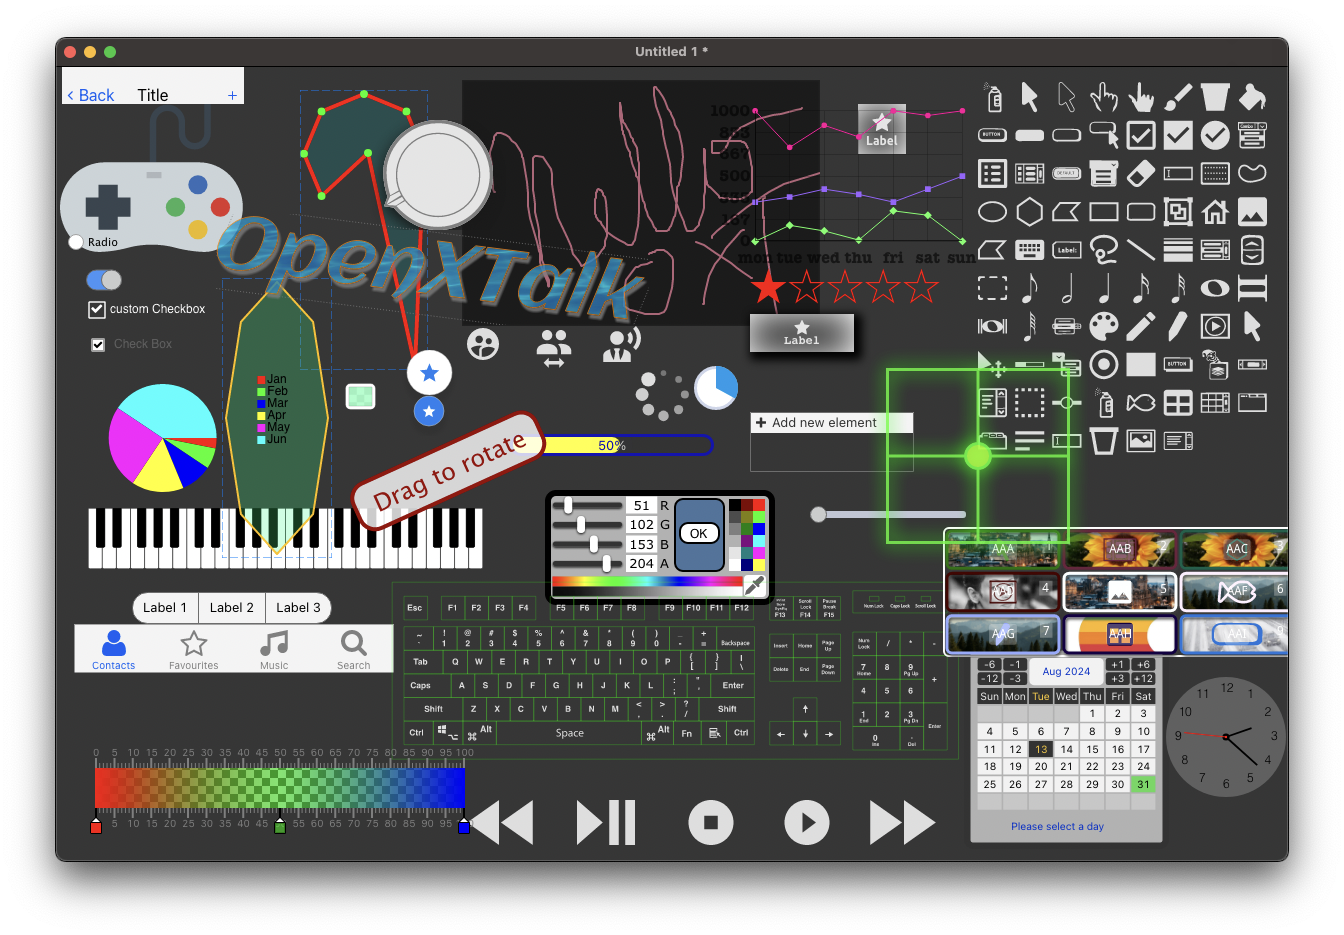Choose the hexagon polygon shape tool
This screenshot has height=935, width=1344.
[x=1029, y=212]
